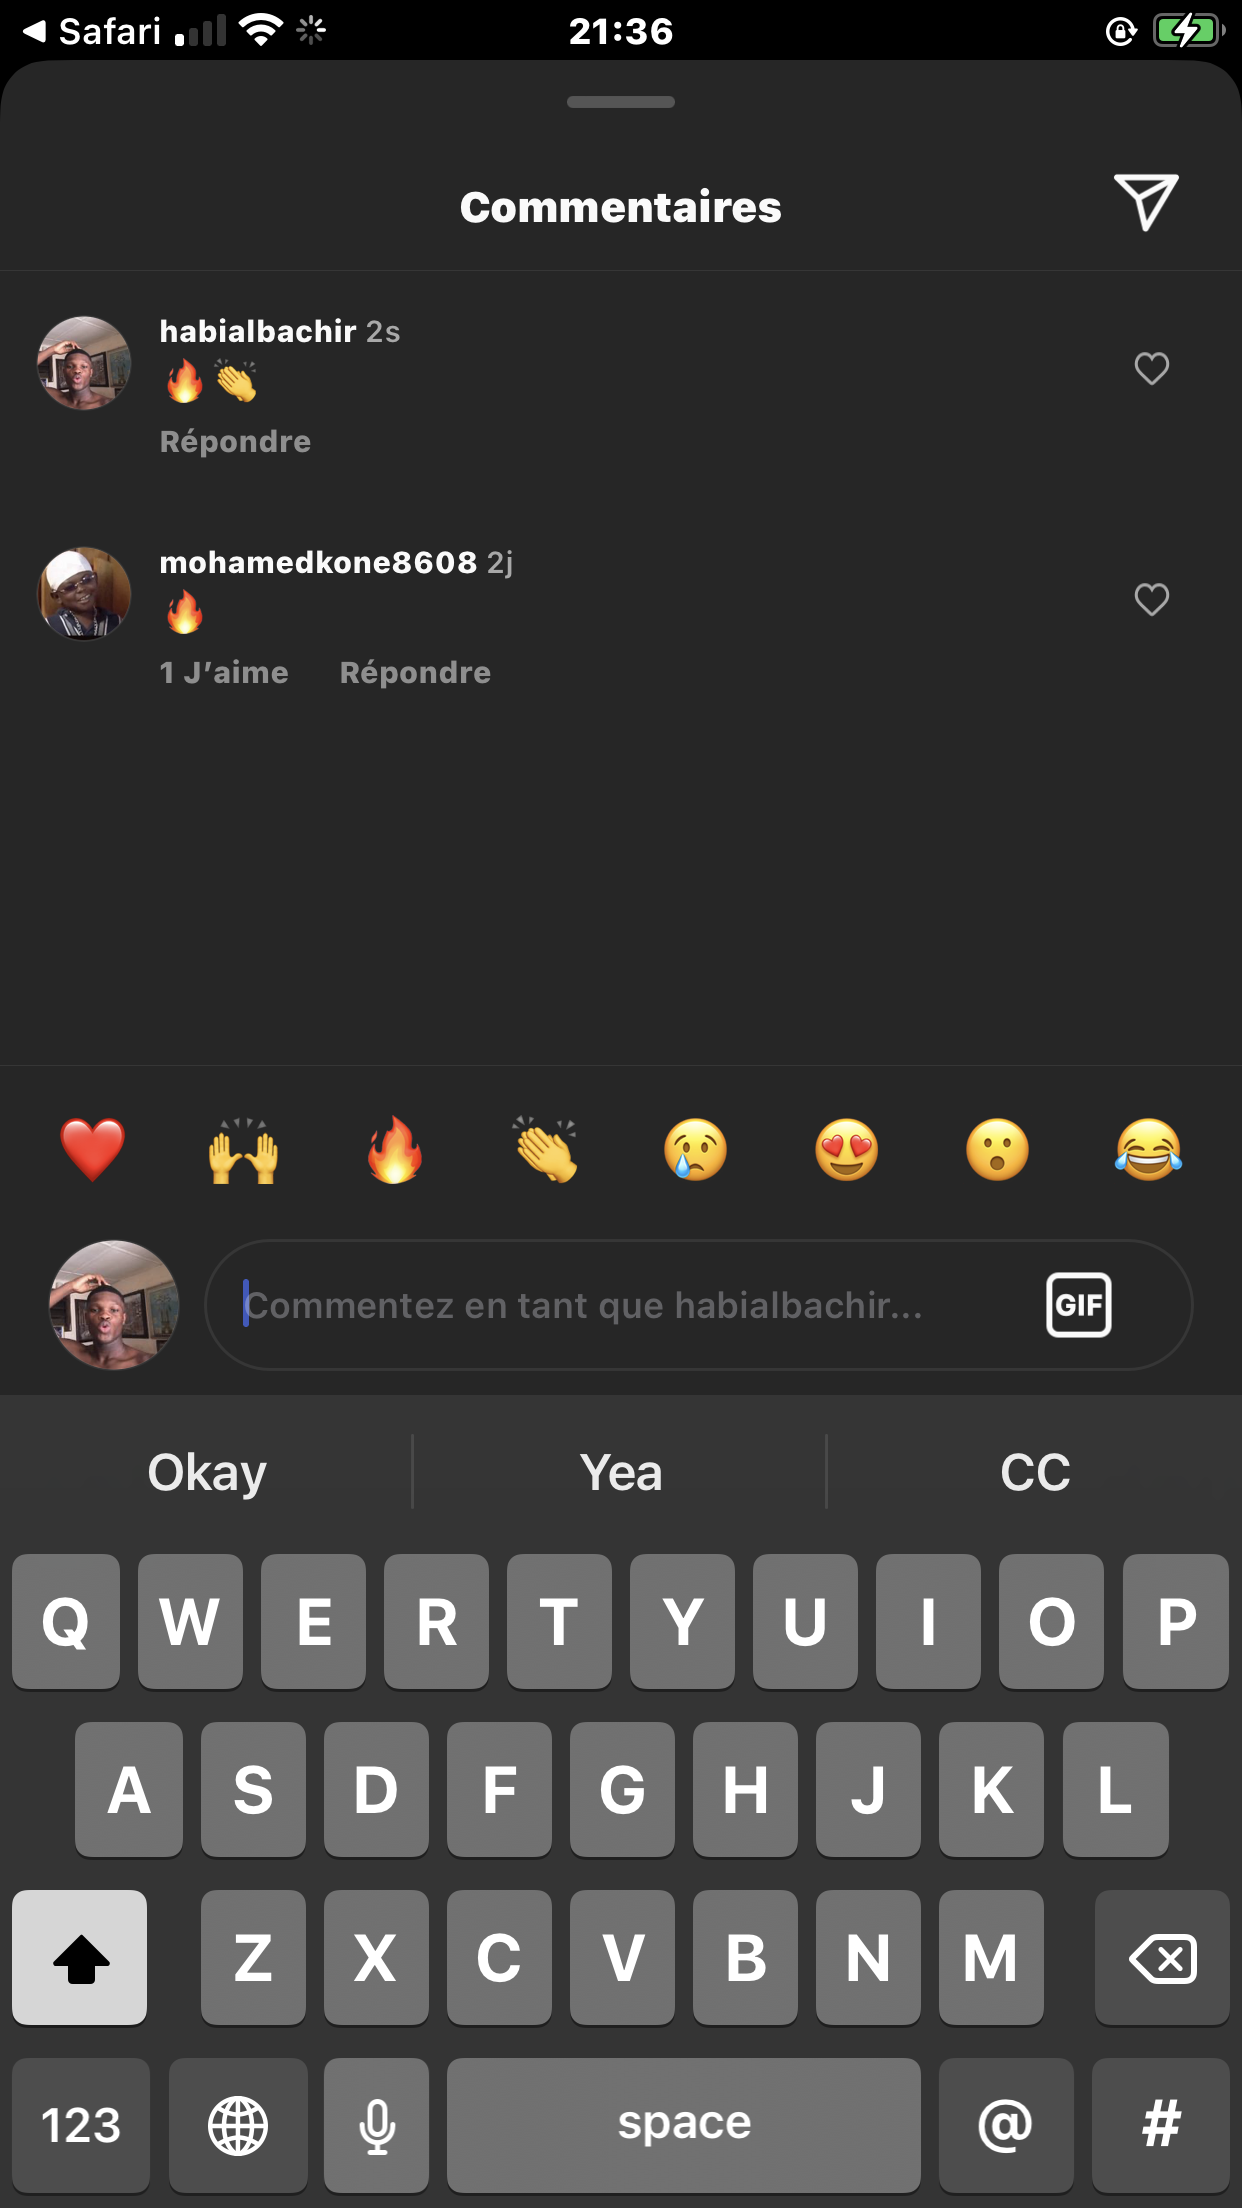Like mohamedkone8608's comment with the heart
This screenshot has width=1242, height=2208.
click(x=1151, y=599)
